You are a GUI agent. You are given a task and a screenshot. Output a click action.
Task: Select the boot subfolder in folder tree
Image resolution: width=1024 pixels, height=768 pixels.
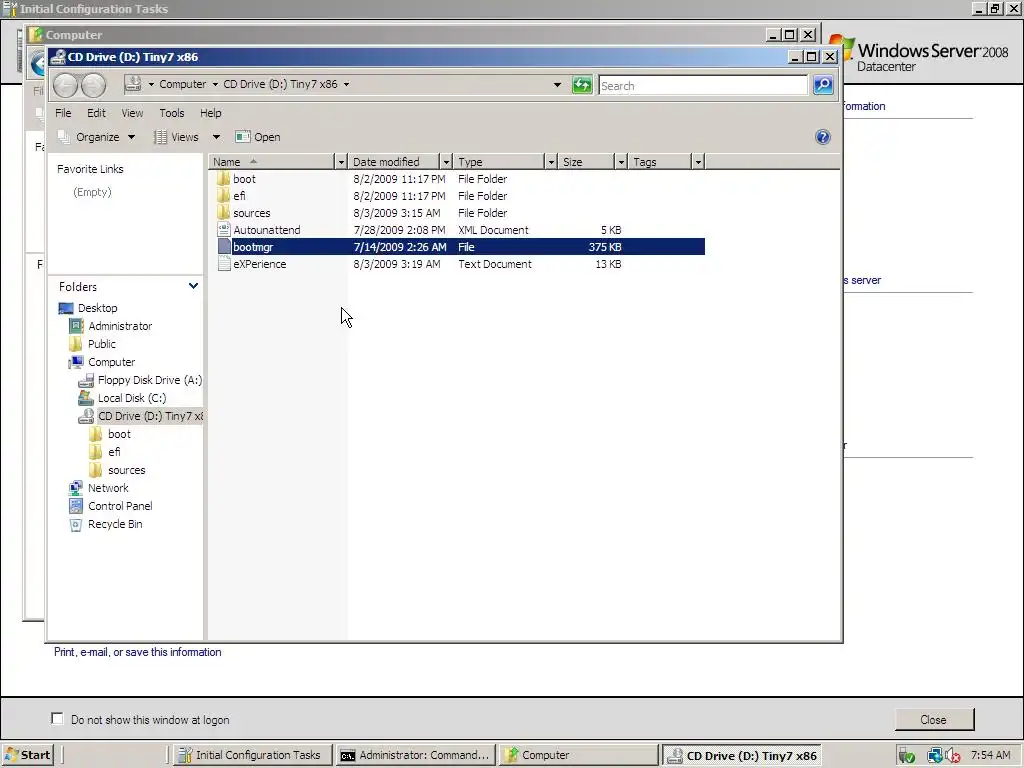(x=120, y=434)
